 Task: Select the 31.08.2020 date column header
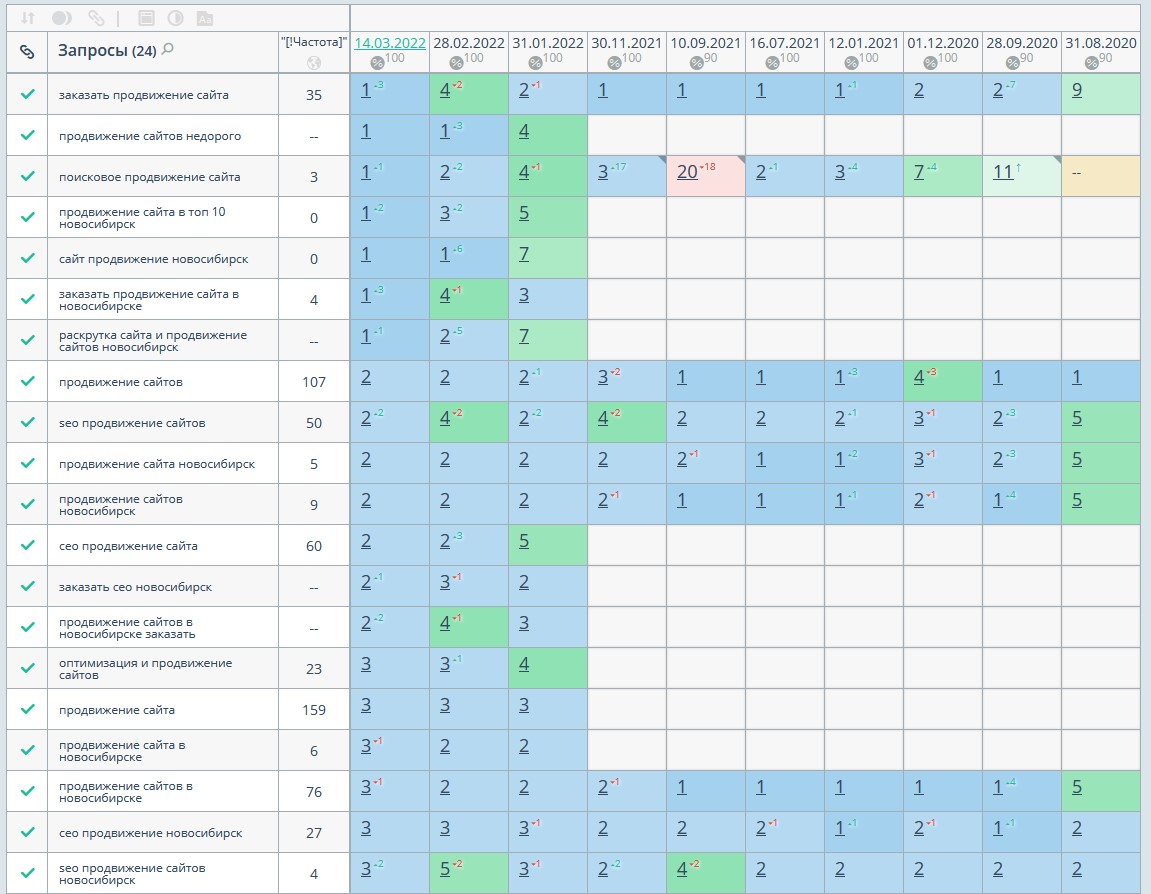[x=1100, y=43]
